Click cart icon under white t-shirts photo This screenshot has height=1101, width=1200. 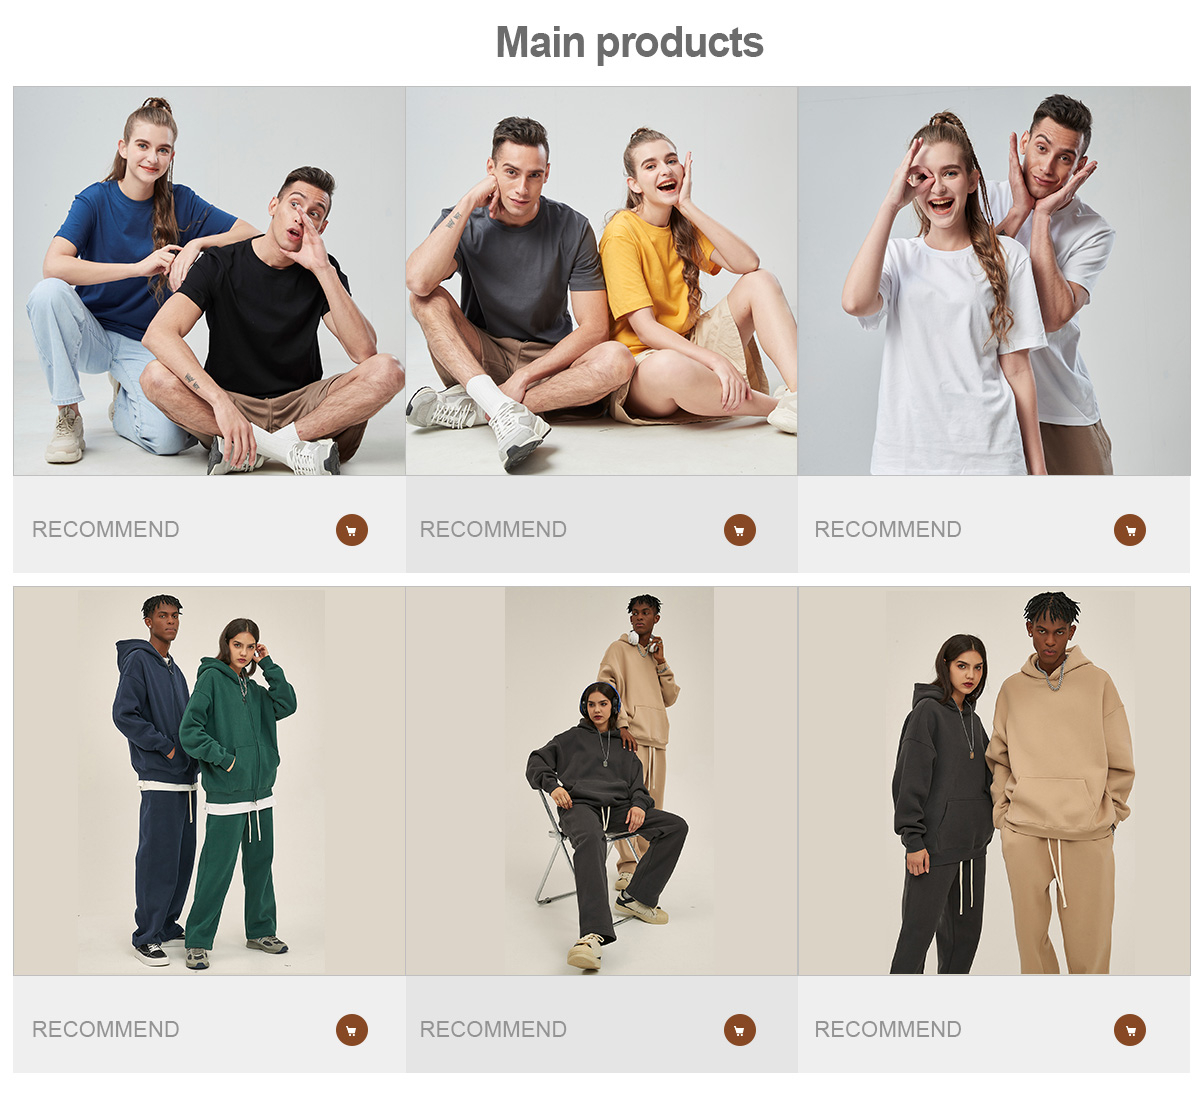click(1130, 530)
